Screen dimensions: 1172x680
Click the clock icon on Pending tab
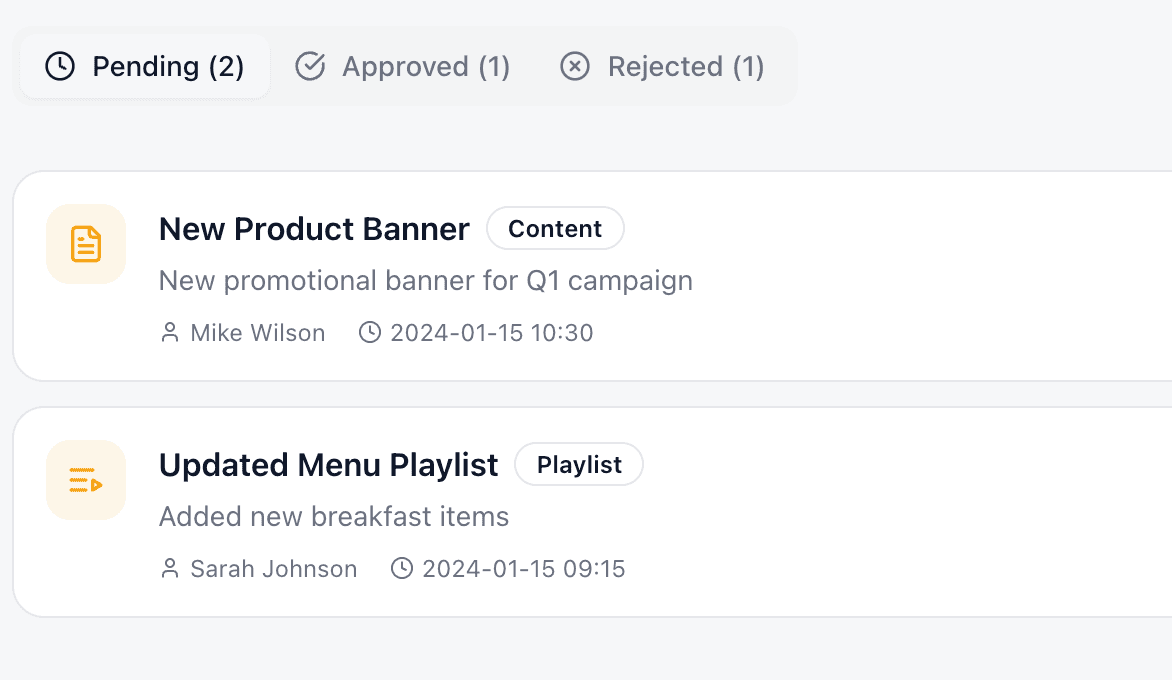60,67
